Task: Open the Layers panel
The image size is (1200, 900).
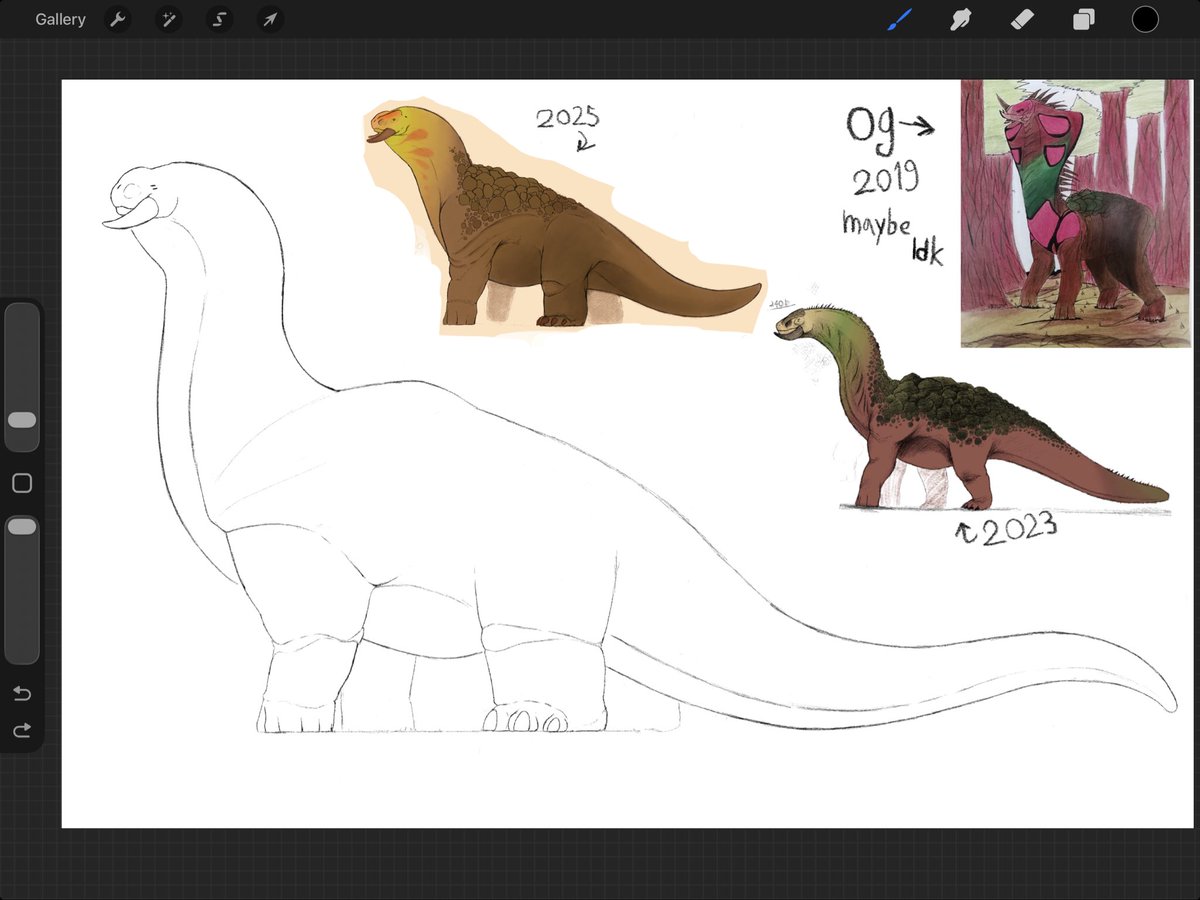Action: pyautogui.click(x=1084, y=19)
